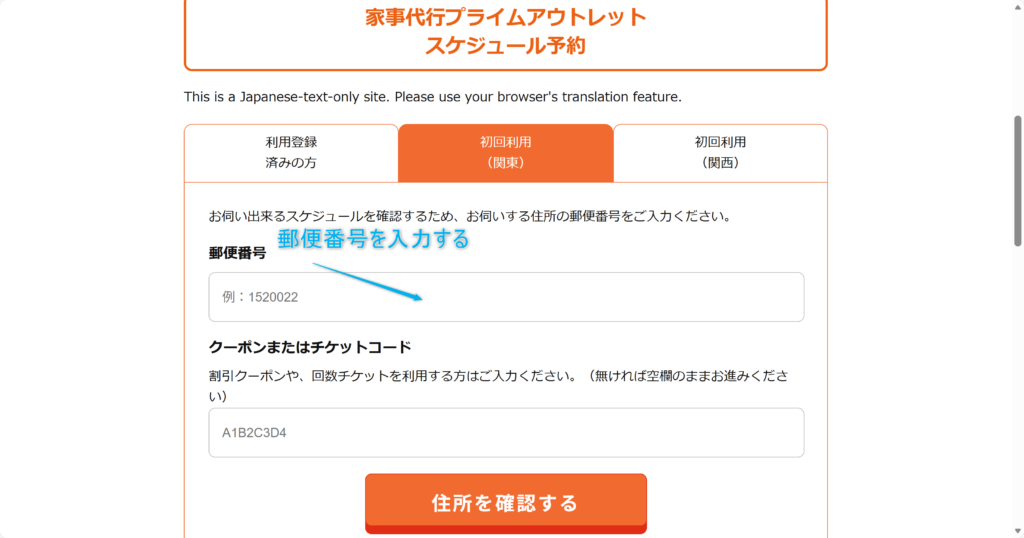Switch to the 利用登録済みの方 tab
The image size is (1024, 538).
tap(291, 152)
